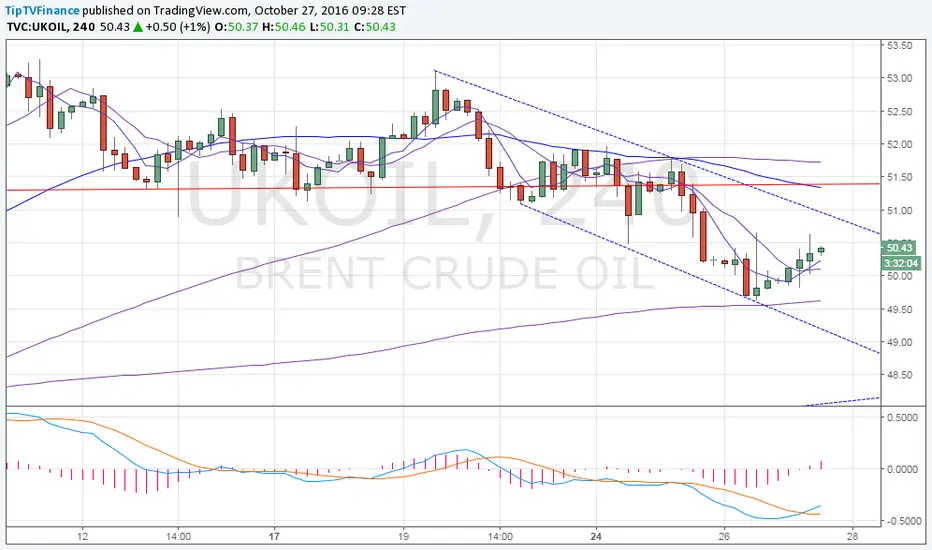Click the 26 date axis label

723,536
